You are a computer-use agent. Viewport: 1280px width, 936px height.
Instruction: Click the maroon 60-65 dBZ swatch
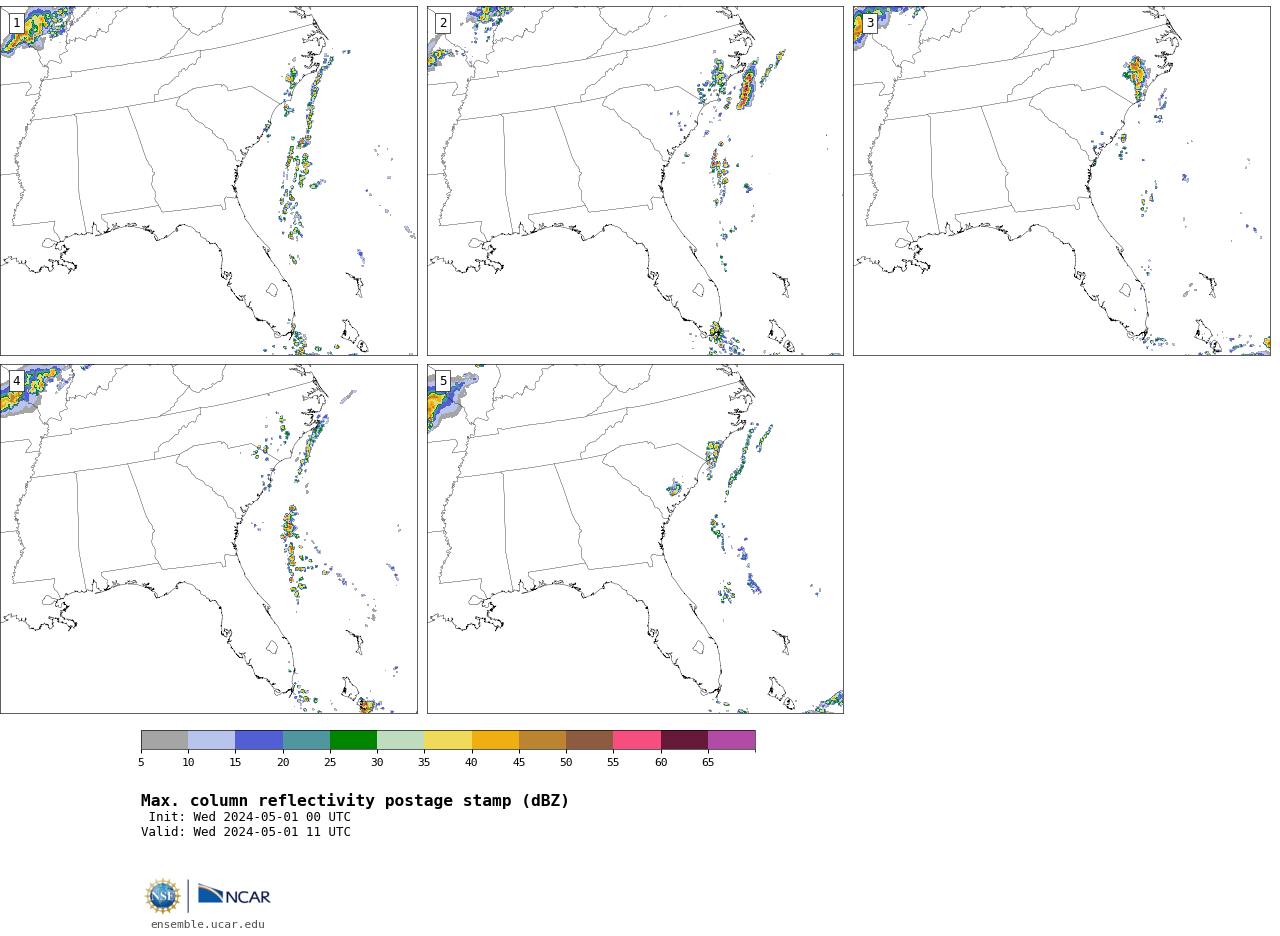[x=684, y=740]
